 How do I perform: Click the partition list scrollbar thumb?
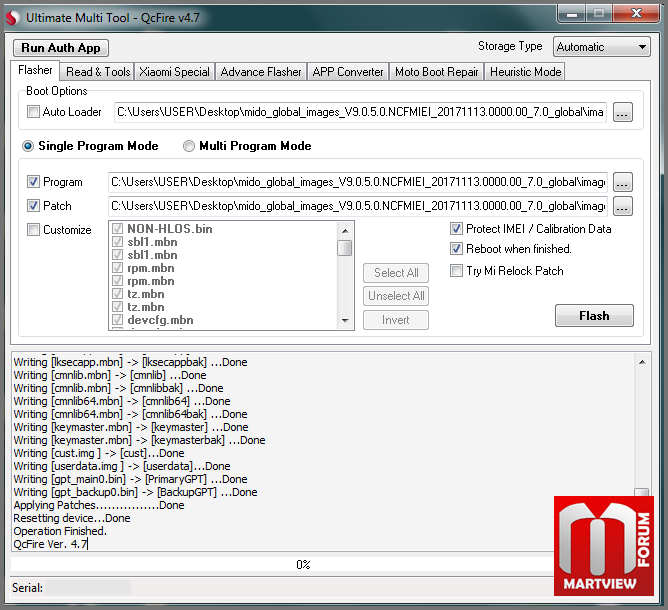[345, 248]
